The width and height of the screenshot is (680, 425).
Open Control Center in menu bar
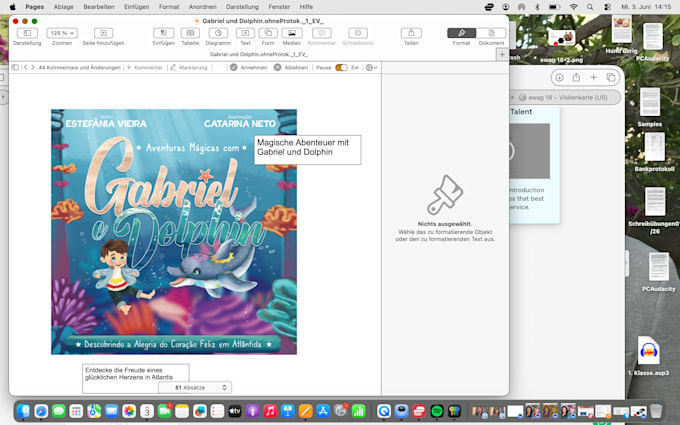[607, 7]
